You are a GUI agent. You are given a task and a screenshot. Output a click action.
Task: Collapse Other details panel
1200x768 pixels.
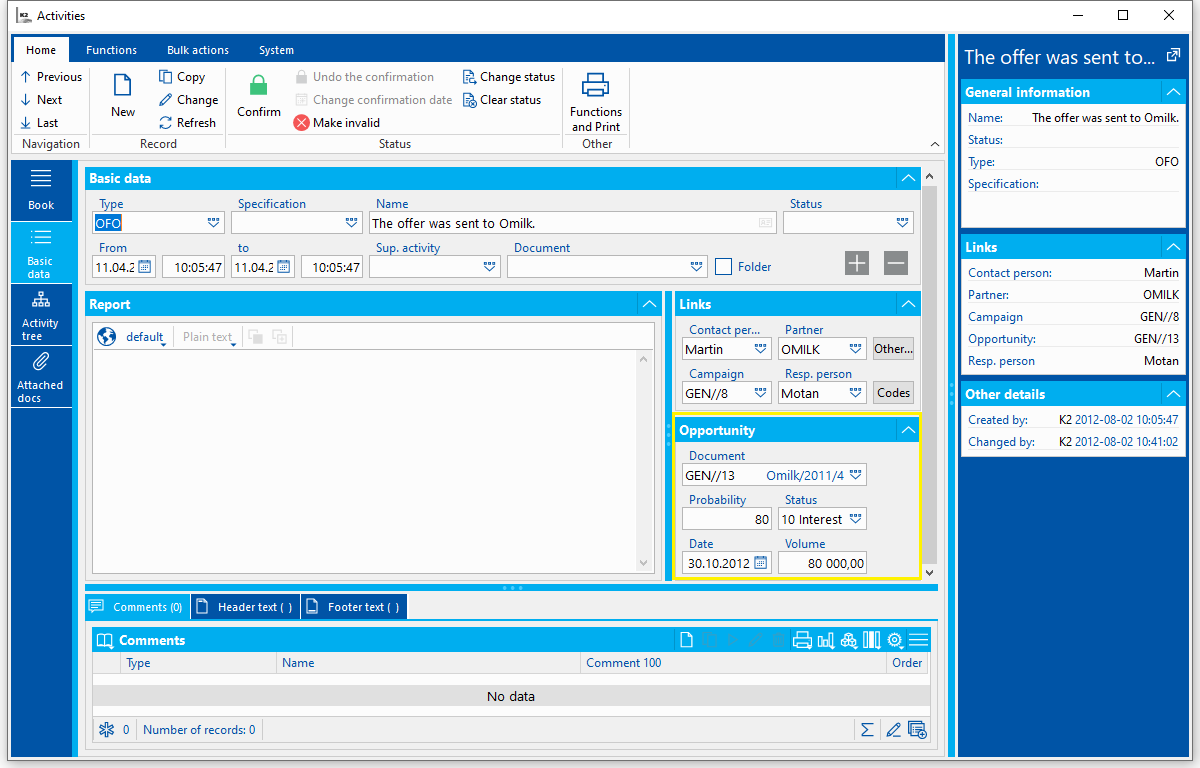click(x=1173, y=394)
